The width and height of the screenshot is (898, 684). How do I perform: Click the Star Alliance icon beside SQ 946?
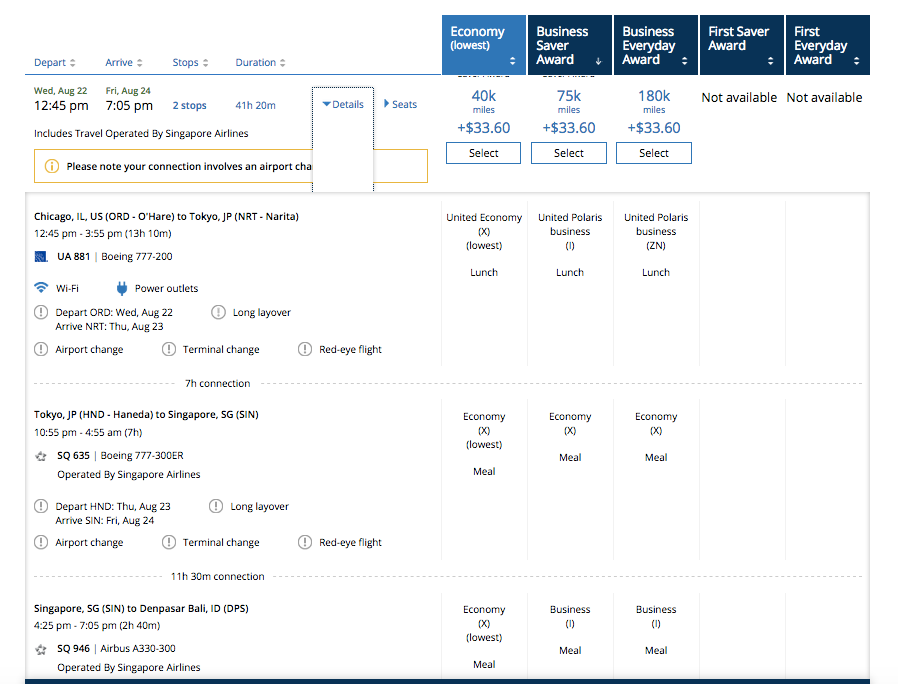[x=41, y=648]
